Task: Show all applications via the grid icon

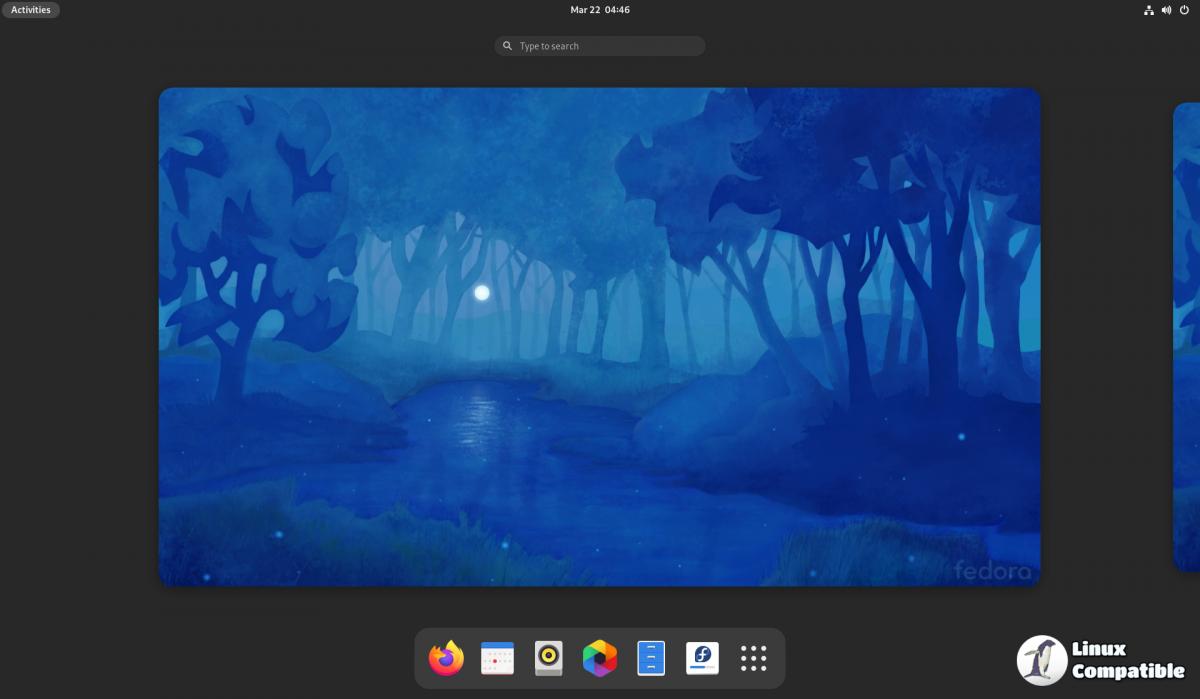Action: (753, 658)
